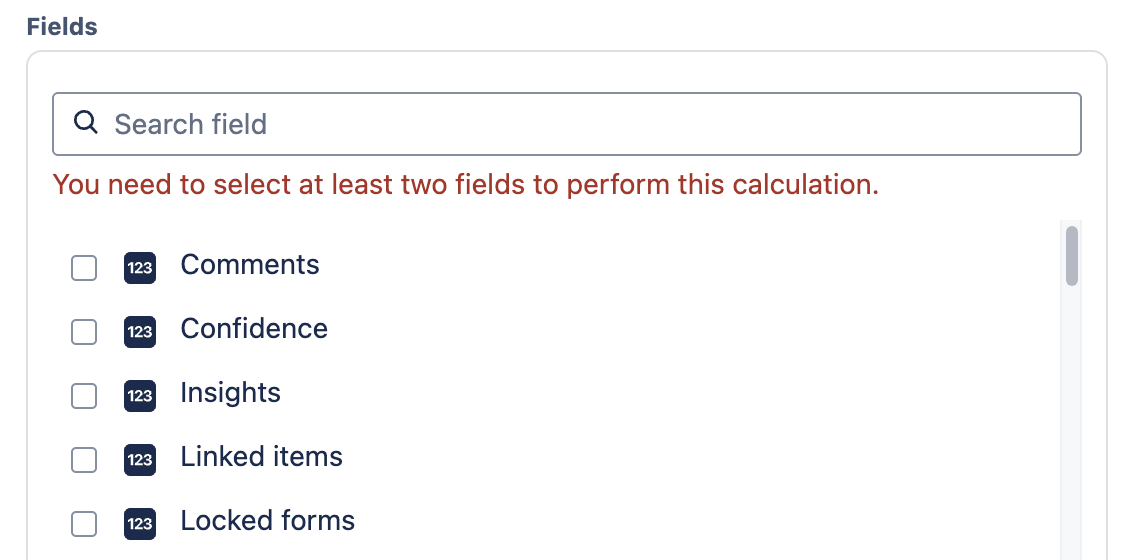The height and width of the screenshot is (560, 1124).
Task: Click the 123 number icon beside Confidence
Action: [x=140, y=332]
